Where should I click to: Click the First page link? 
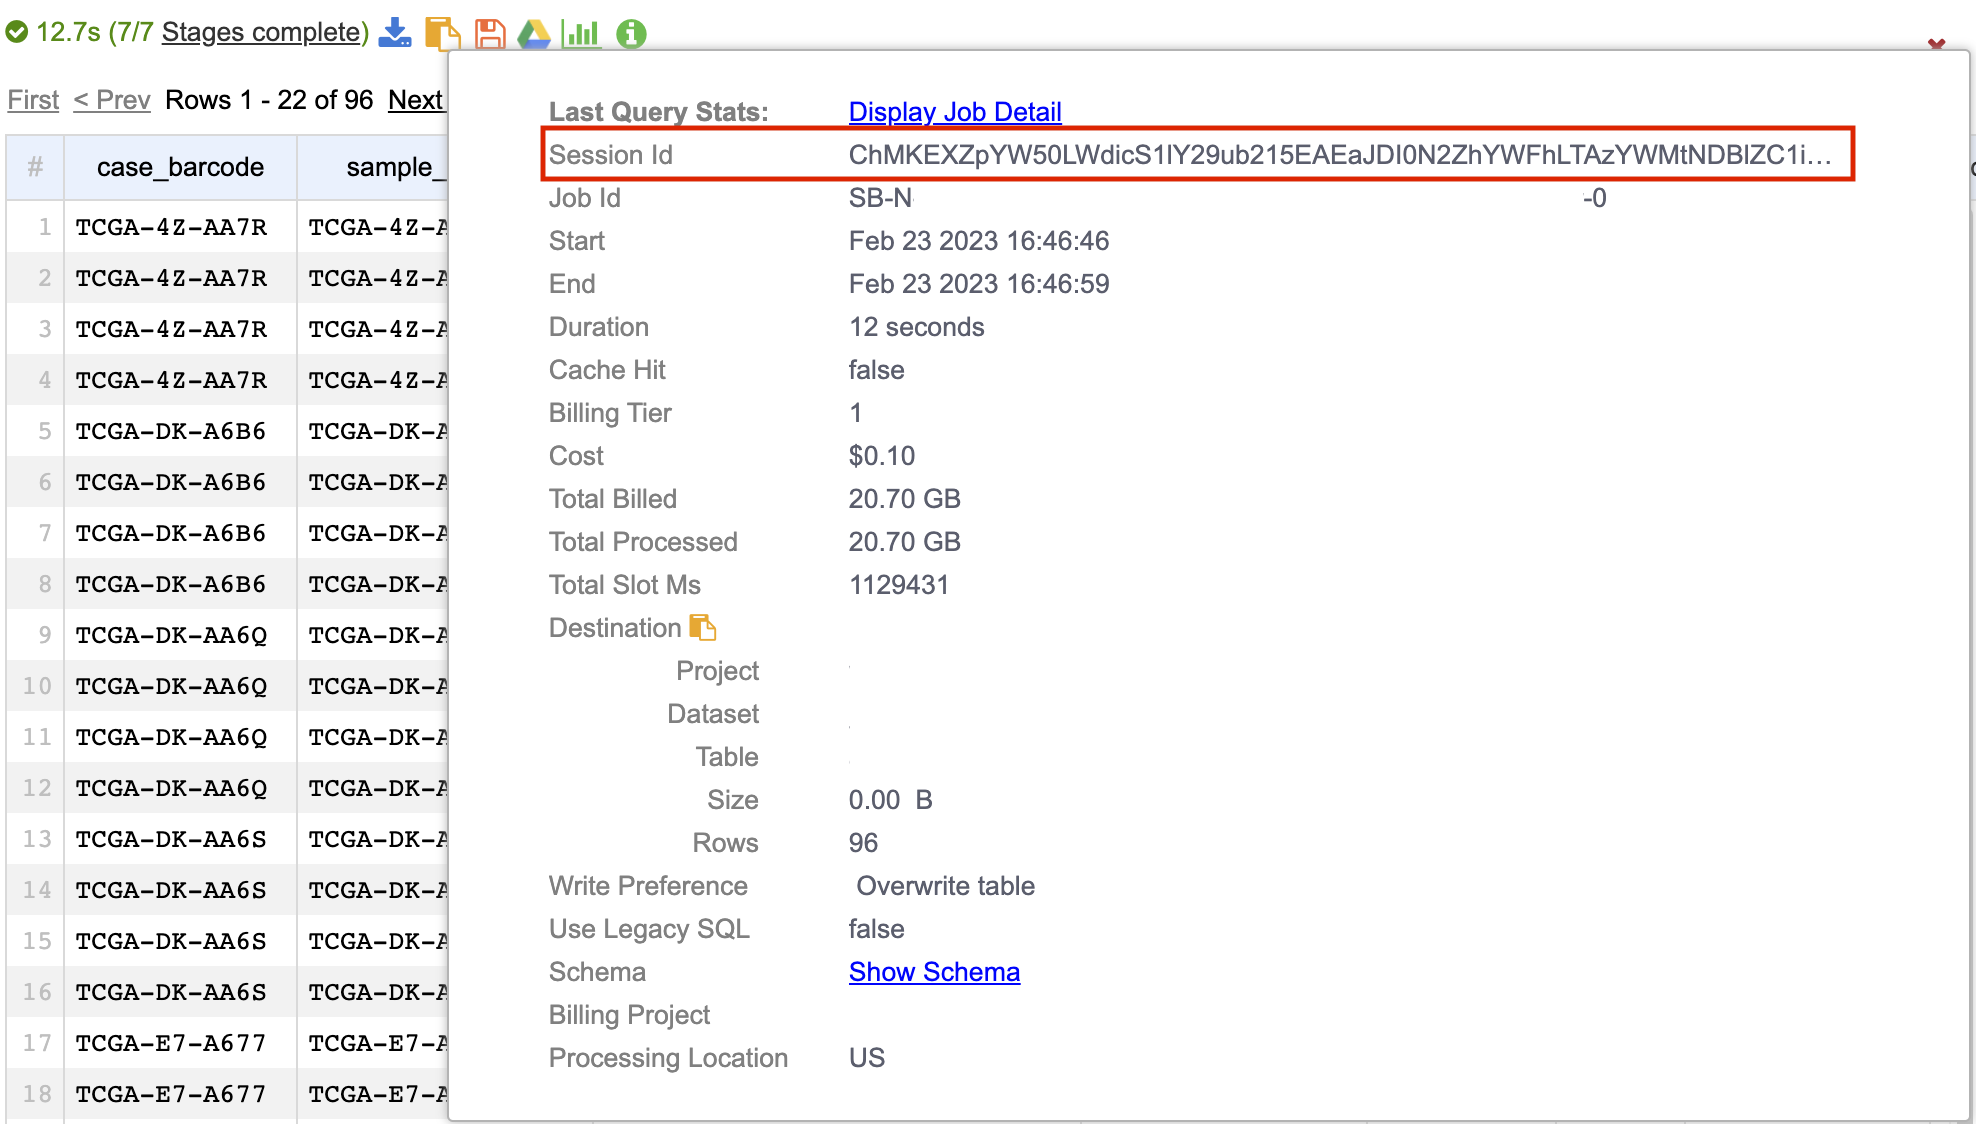(x=33, y=100)
